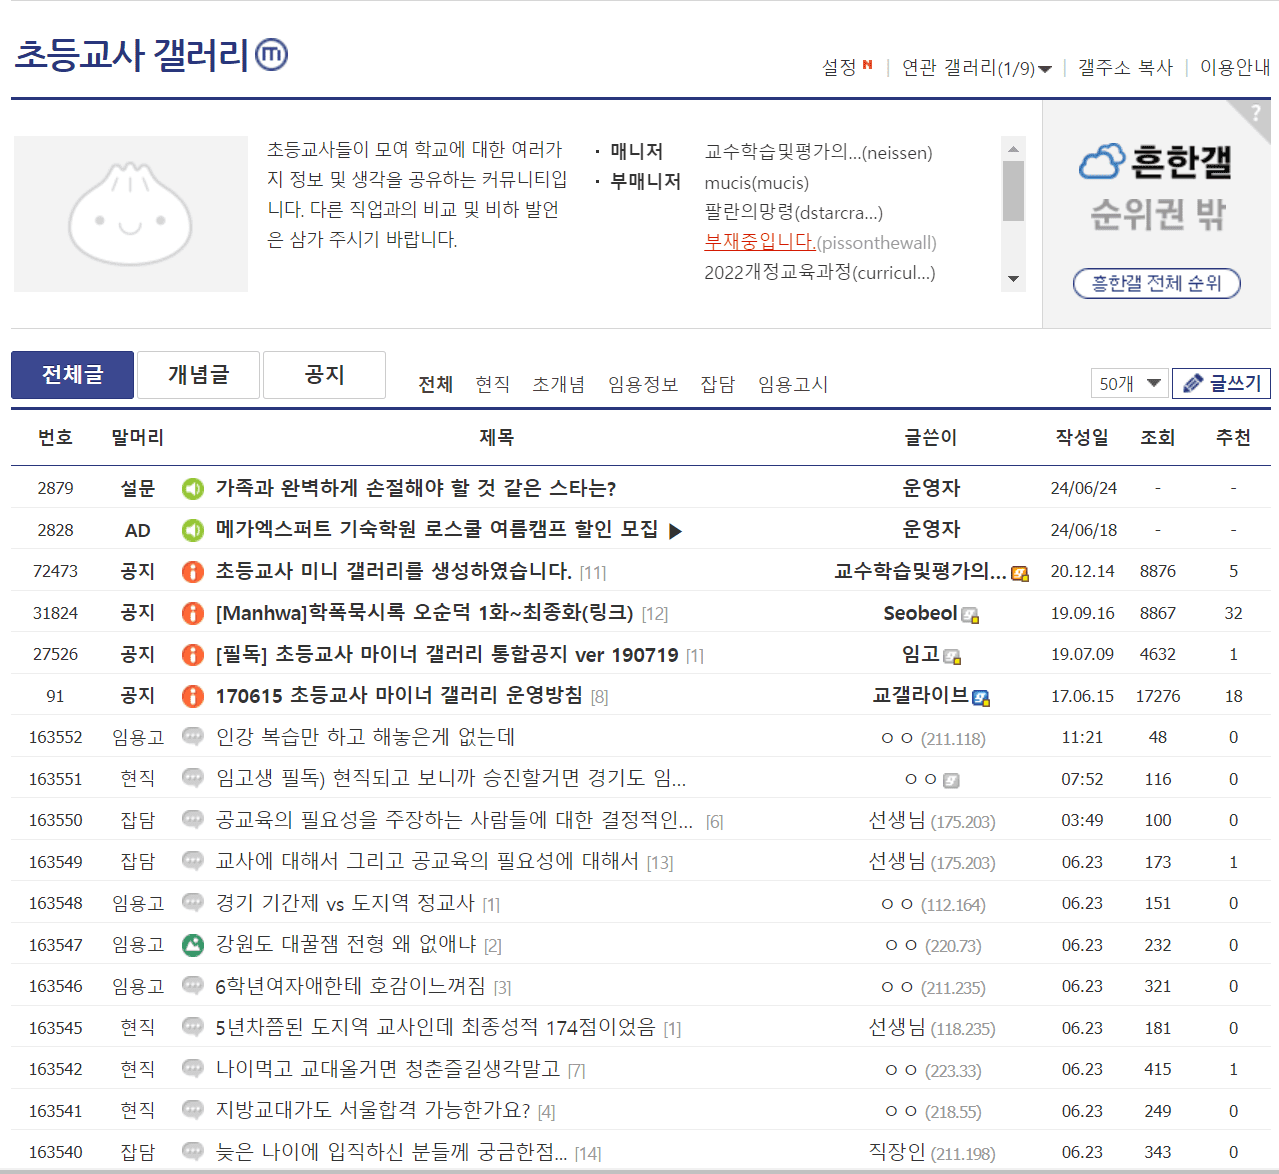Filter by 임용정보 category
This screenshot has height=1174, width=1279.
click(642, 384)
